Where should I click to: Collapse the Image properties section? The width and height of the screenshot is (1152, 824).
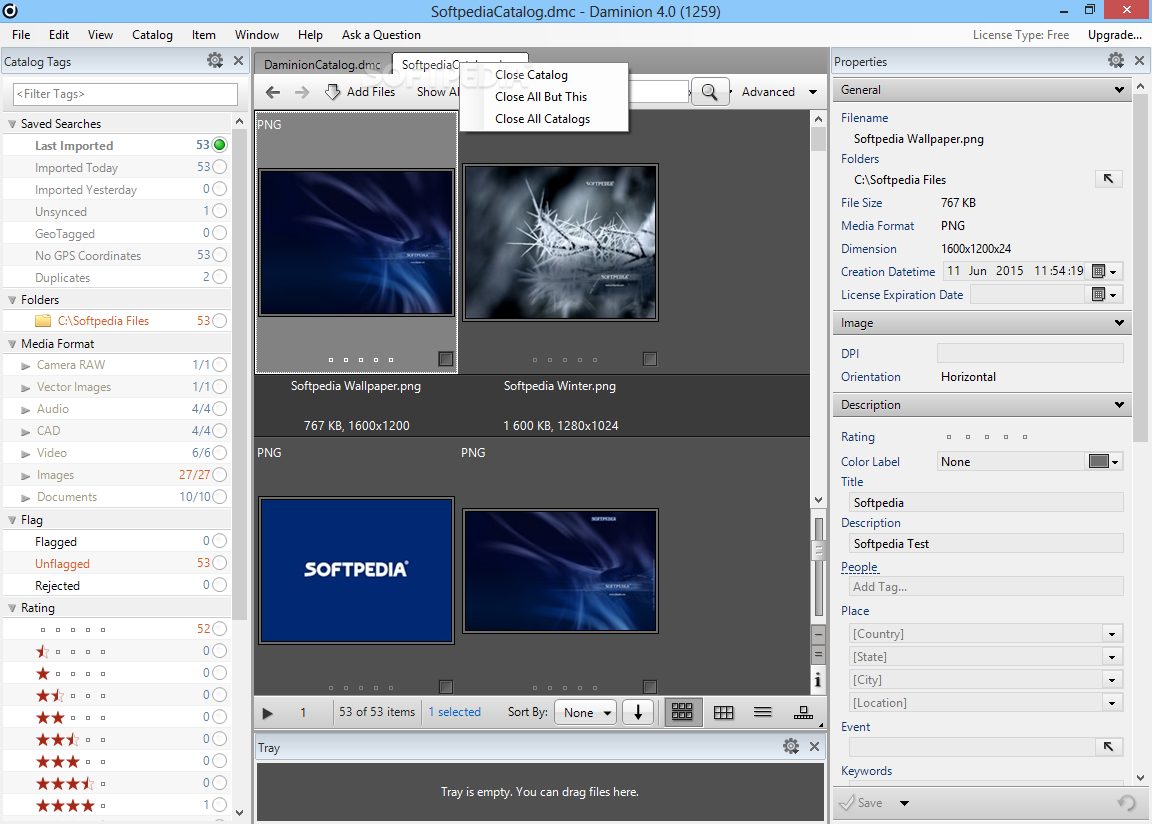click(x=1119, y=322)
